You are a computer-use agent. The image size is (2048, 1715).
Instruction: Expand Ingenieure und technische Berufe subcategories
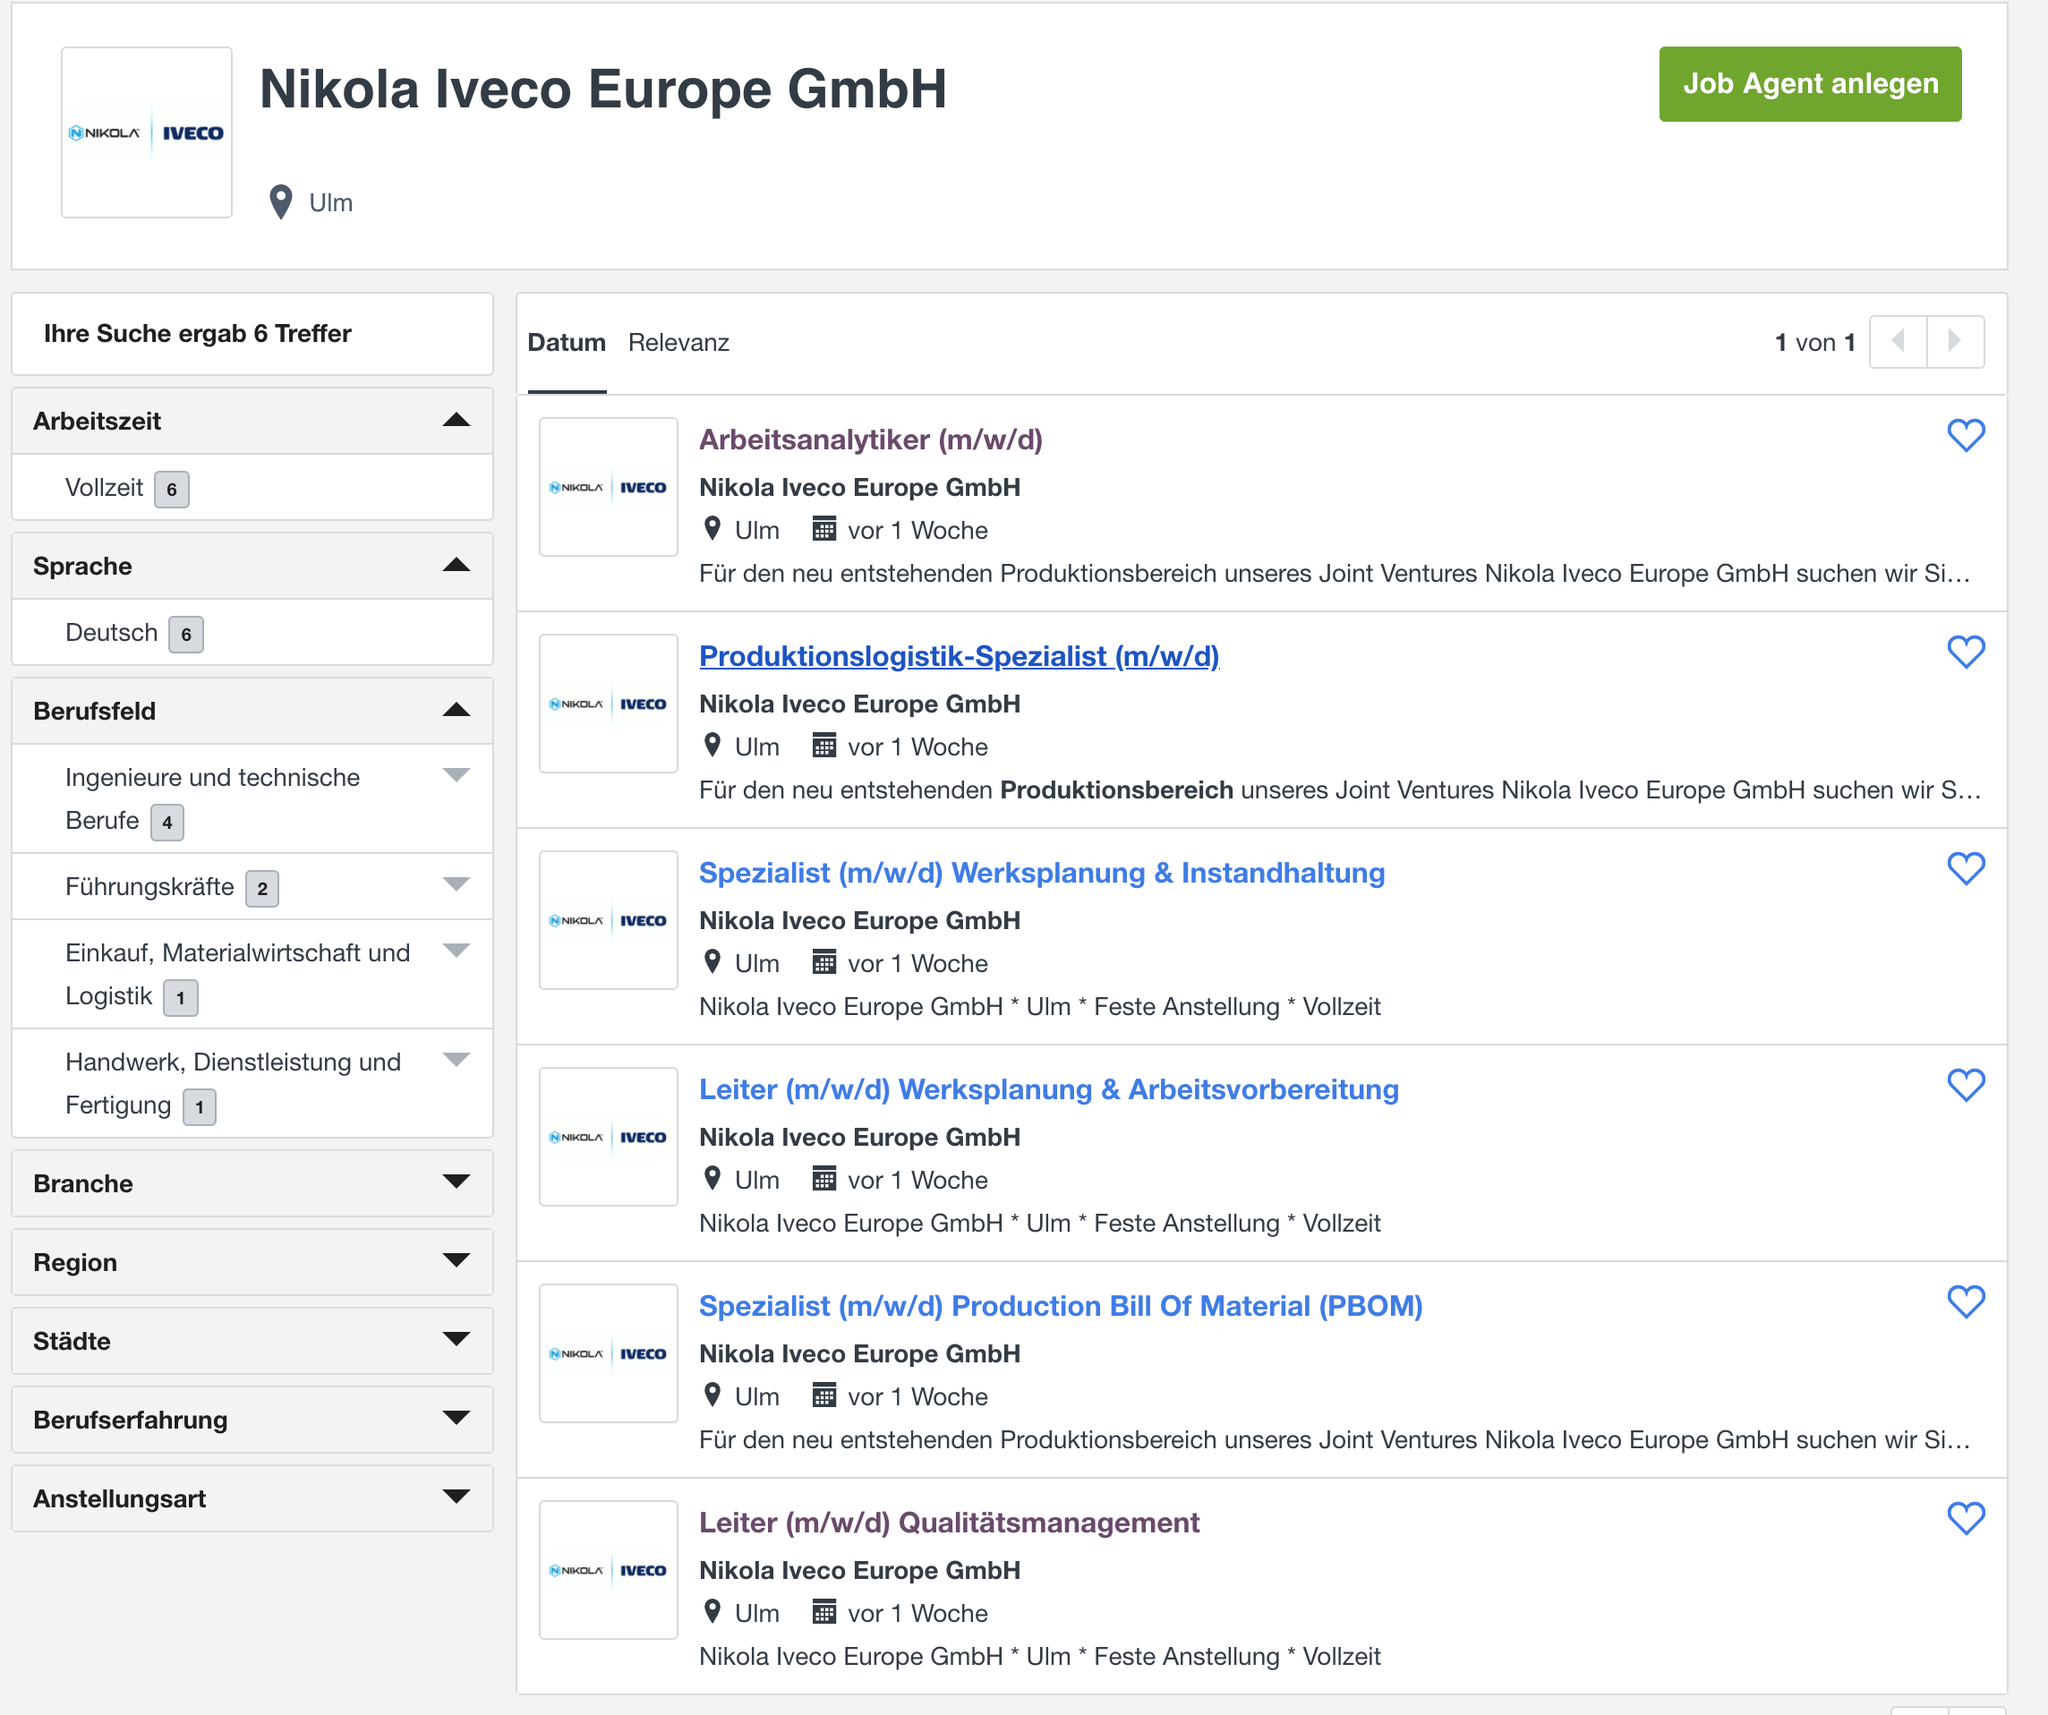[456, 775]
